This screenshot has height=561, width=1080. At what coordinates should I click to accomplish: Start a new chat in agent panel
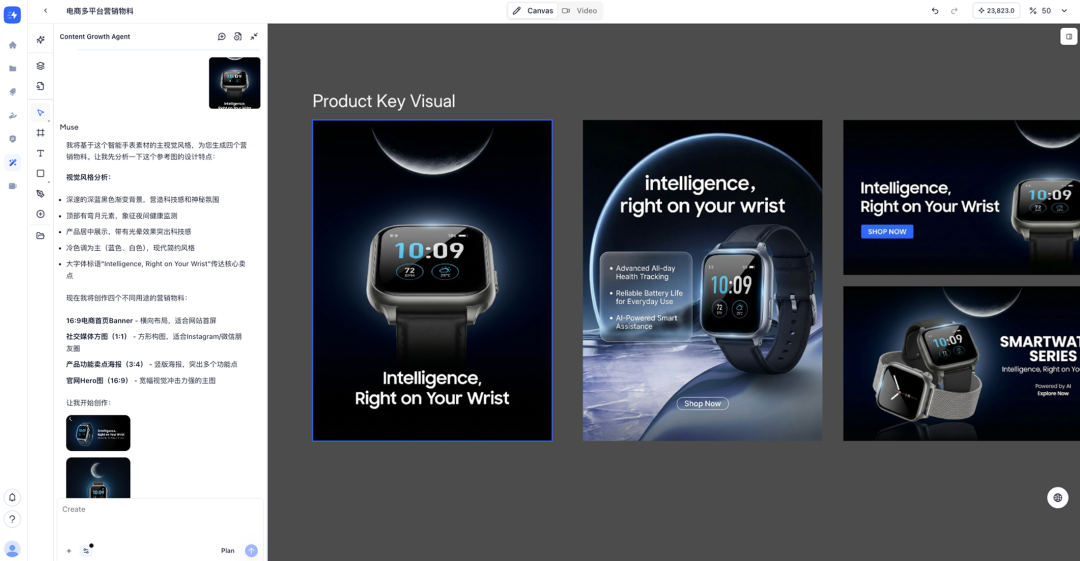pos(222,37)
